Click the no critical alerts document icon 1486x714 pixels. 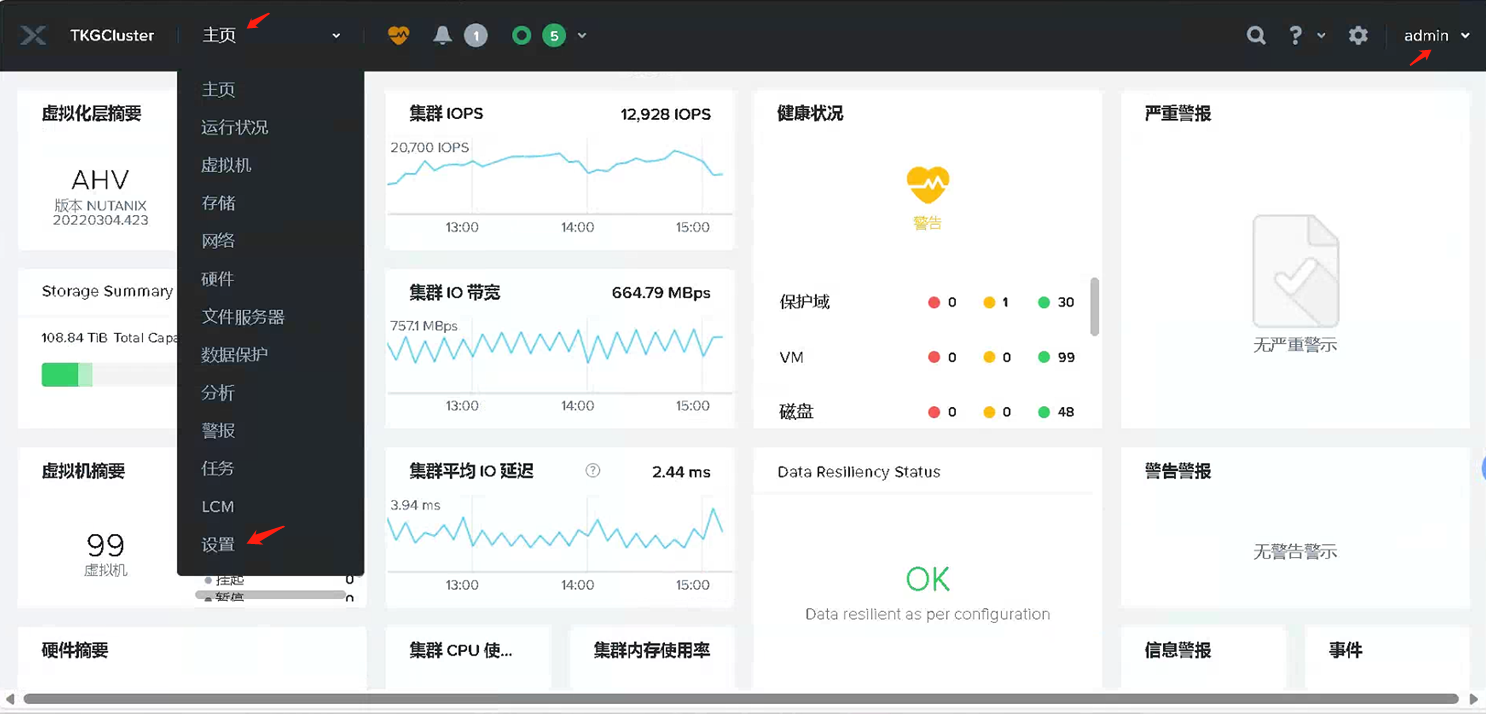pos(1295,271)
